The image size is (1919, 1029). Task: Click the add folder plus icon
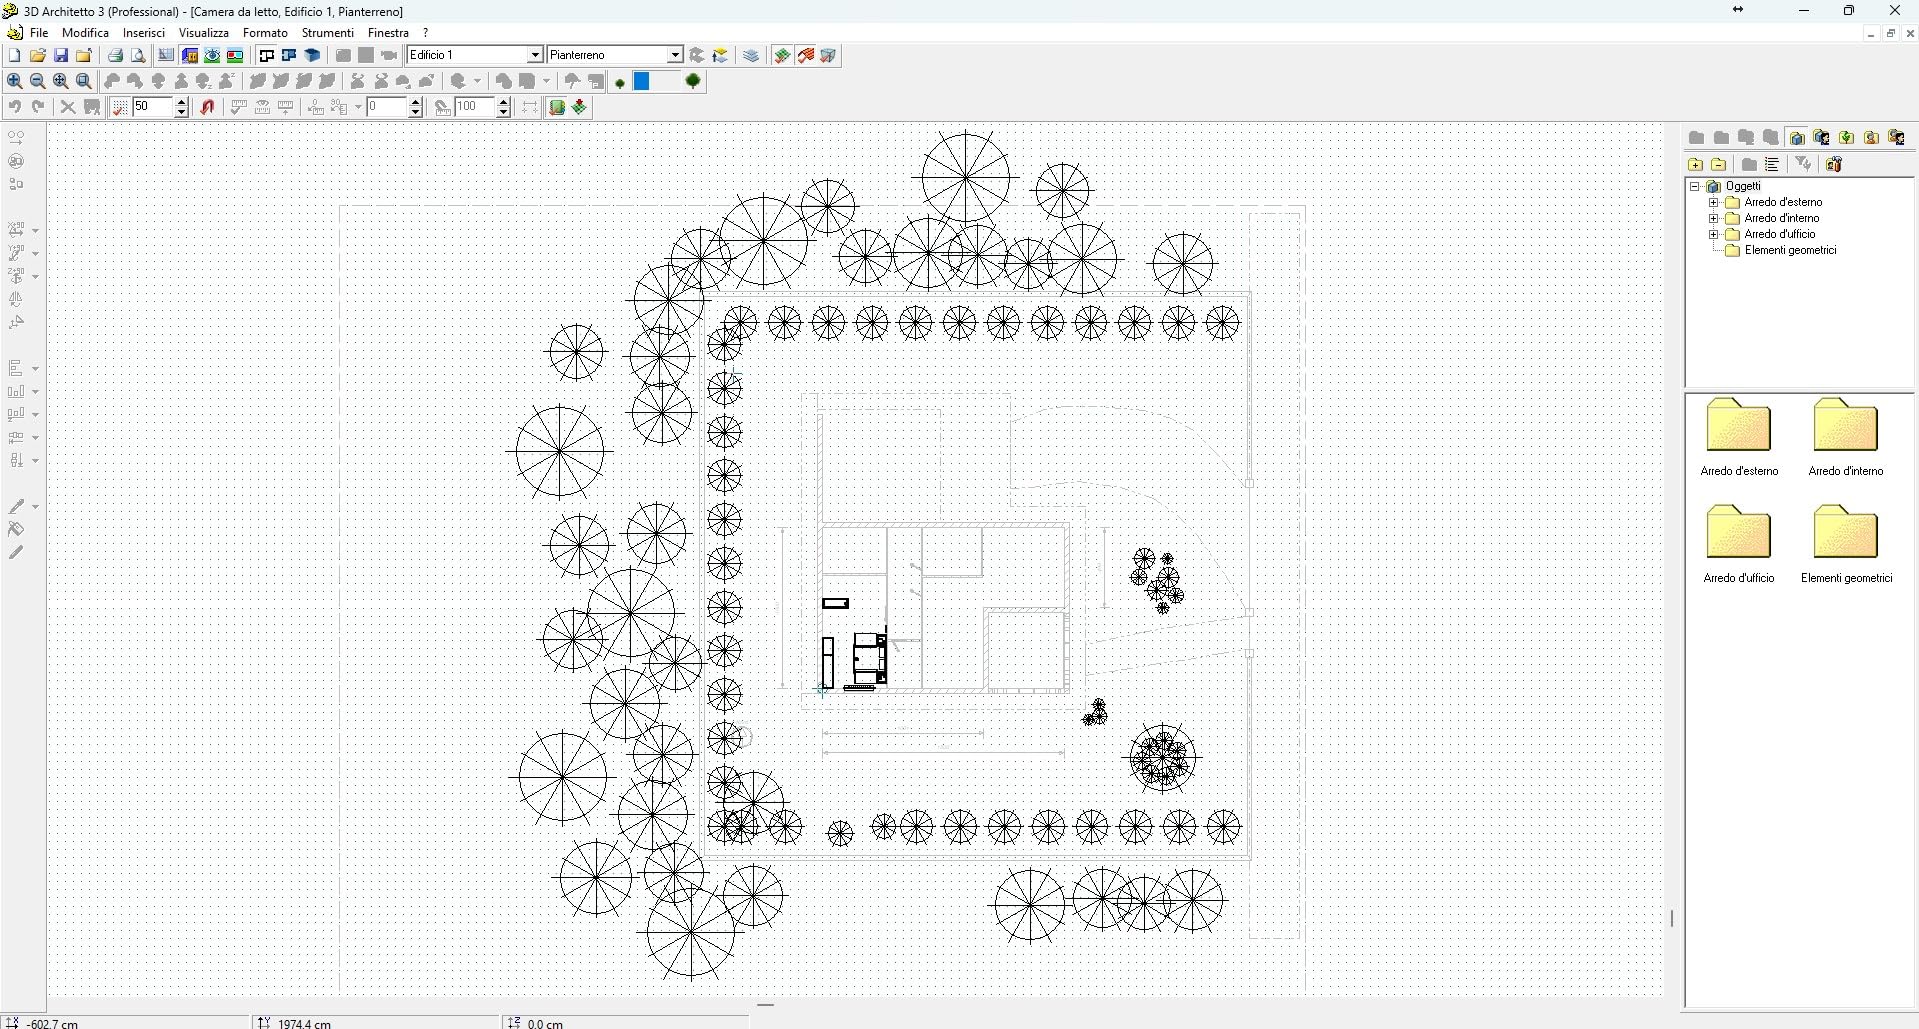pyautogui.click(x=1695, y=165)
